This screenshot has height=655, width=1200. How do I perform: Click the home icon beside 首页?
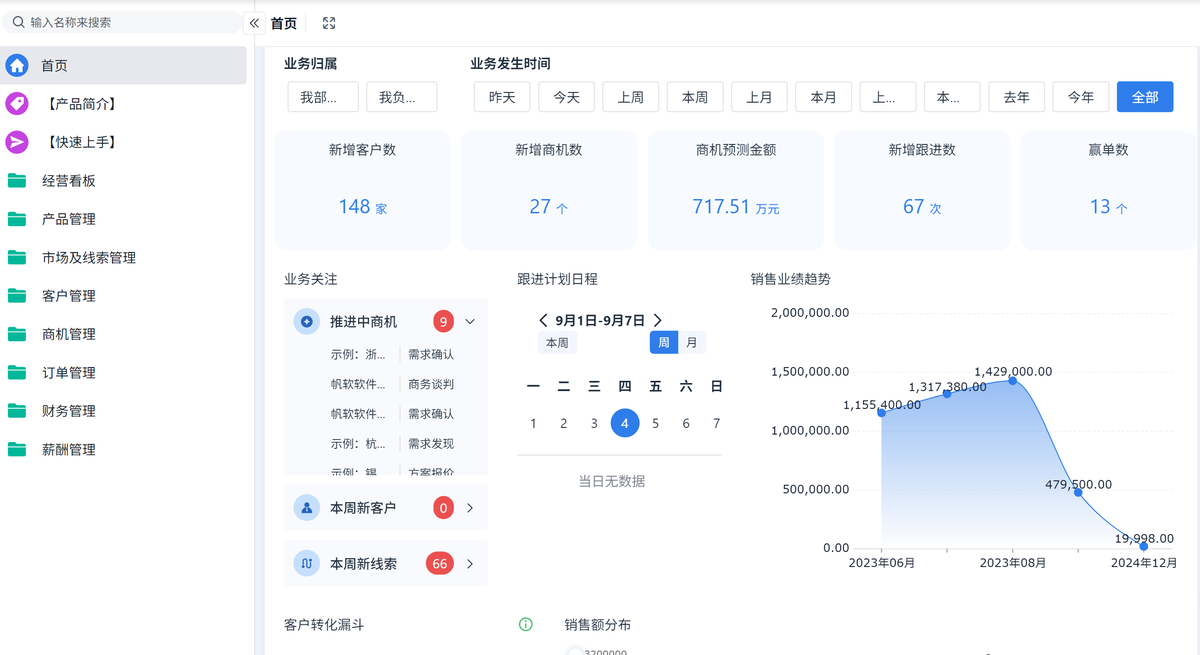pyautogui.click(x=17, y=65)
